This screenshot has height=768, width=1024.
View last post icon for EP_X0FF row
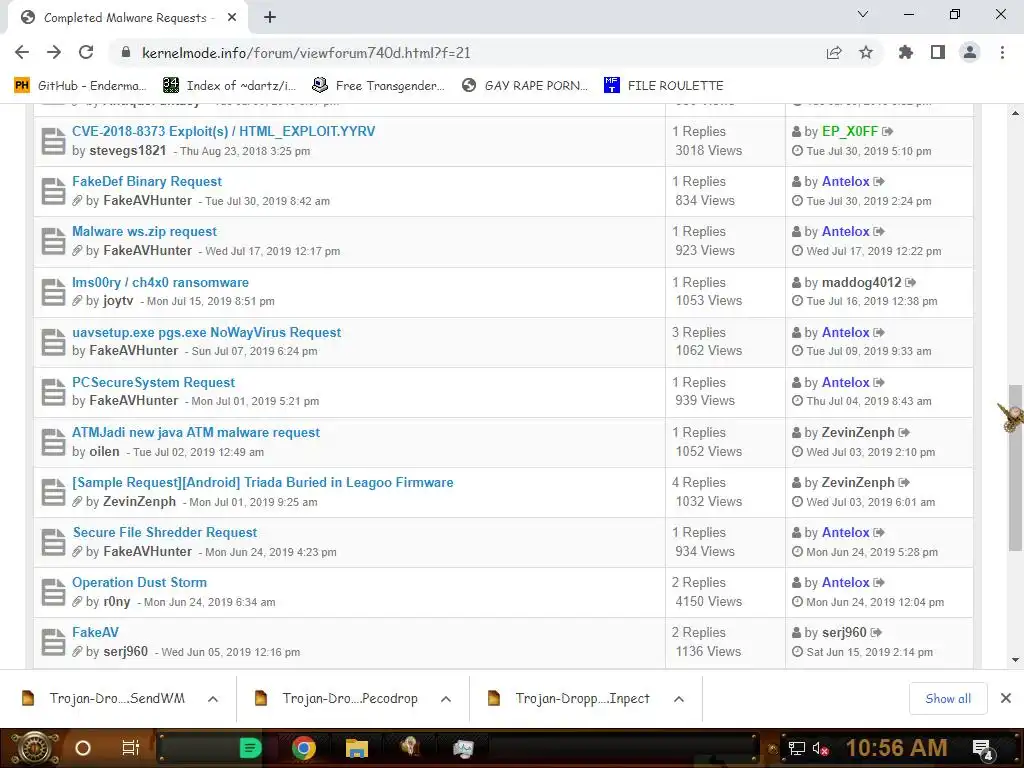[888, 131]
